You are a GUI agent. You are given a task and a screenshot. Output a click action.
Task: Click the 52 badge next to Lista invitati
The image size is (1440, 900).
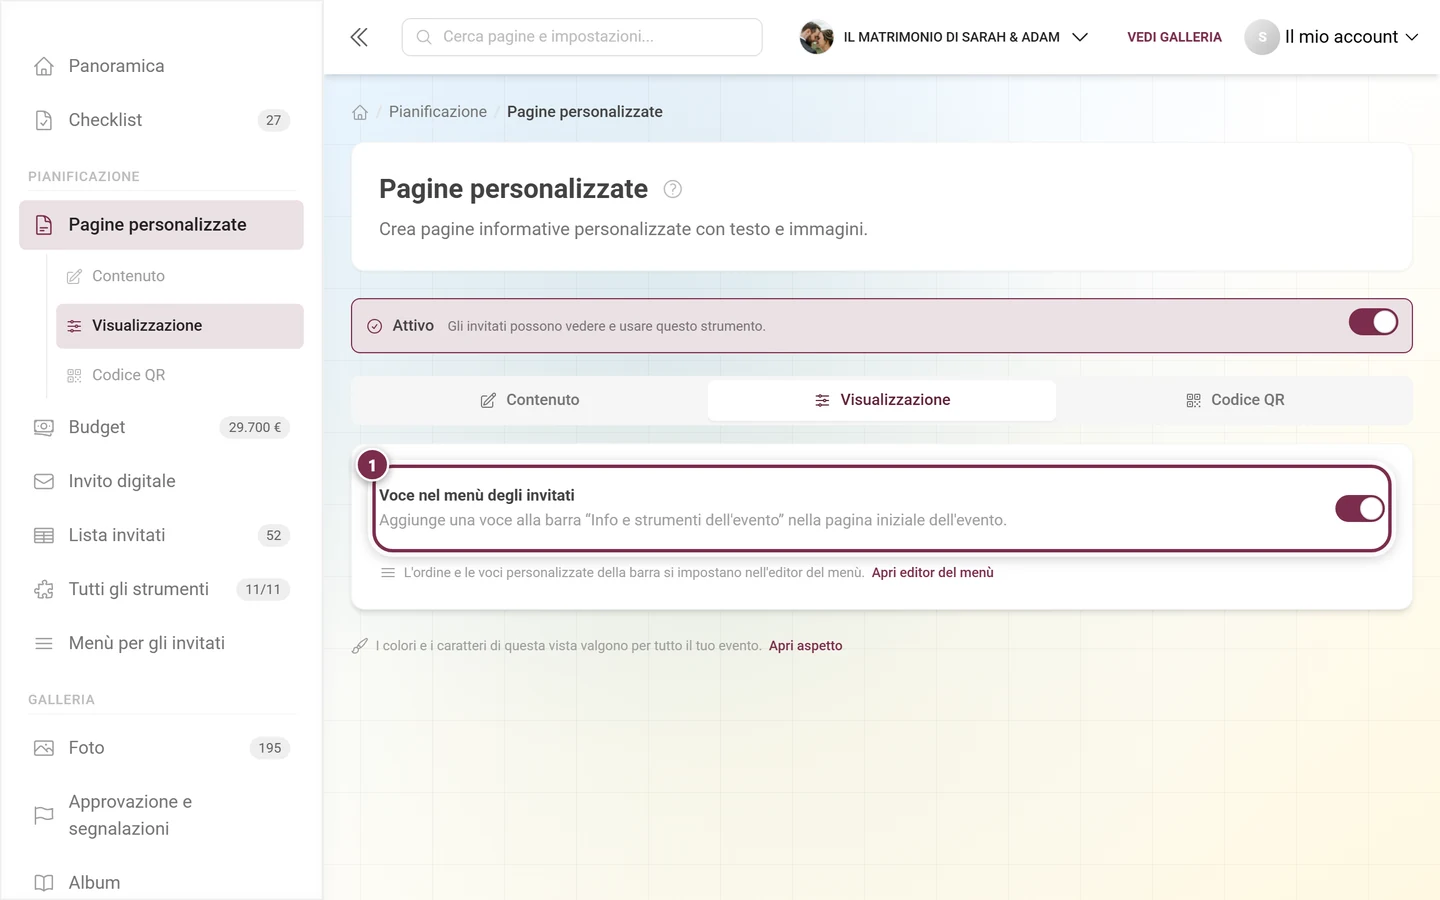274,535
